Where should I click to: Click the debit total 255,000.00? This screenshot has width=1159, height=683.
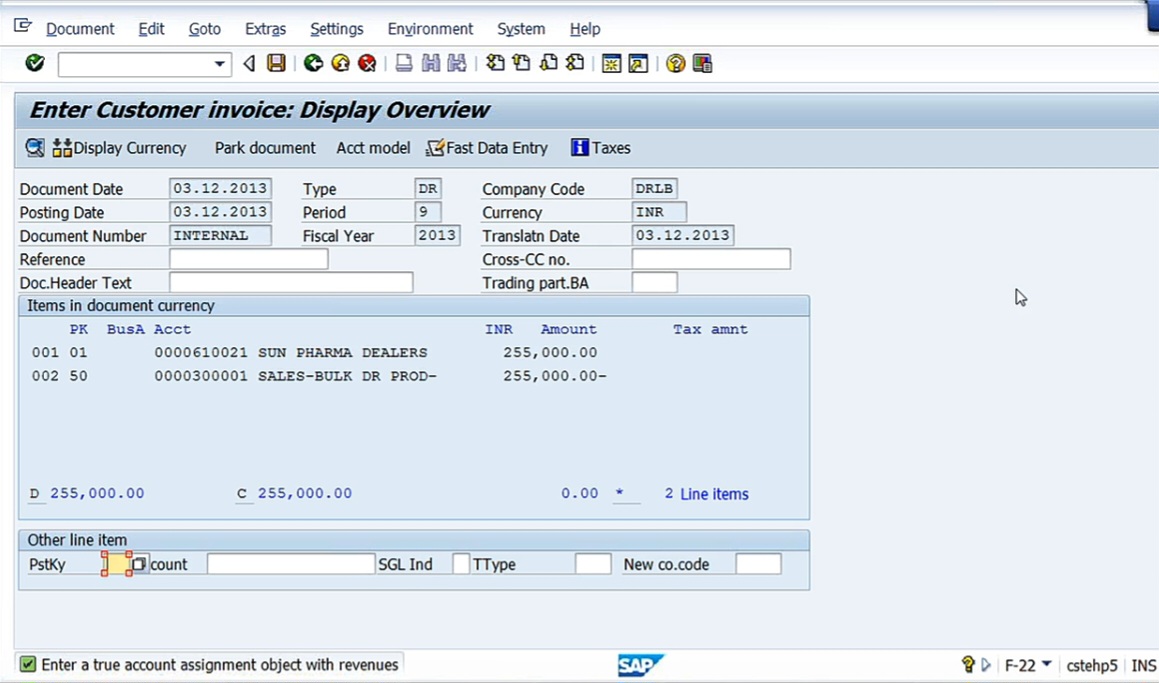point(97,493)
